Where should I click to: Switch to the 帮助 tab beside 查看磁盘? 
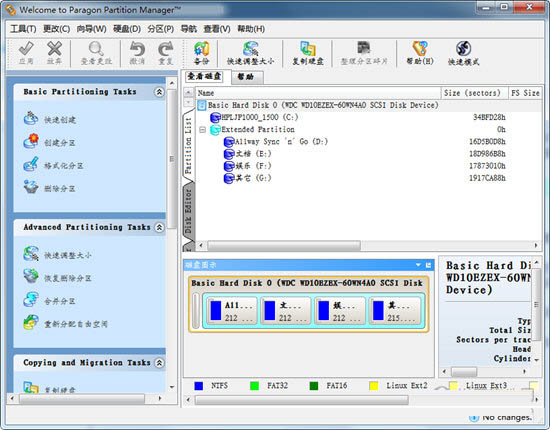pos(246,77)
